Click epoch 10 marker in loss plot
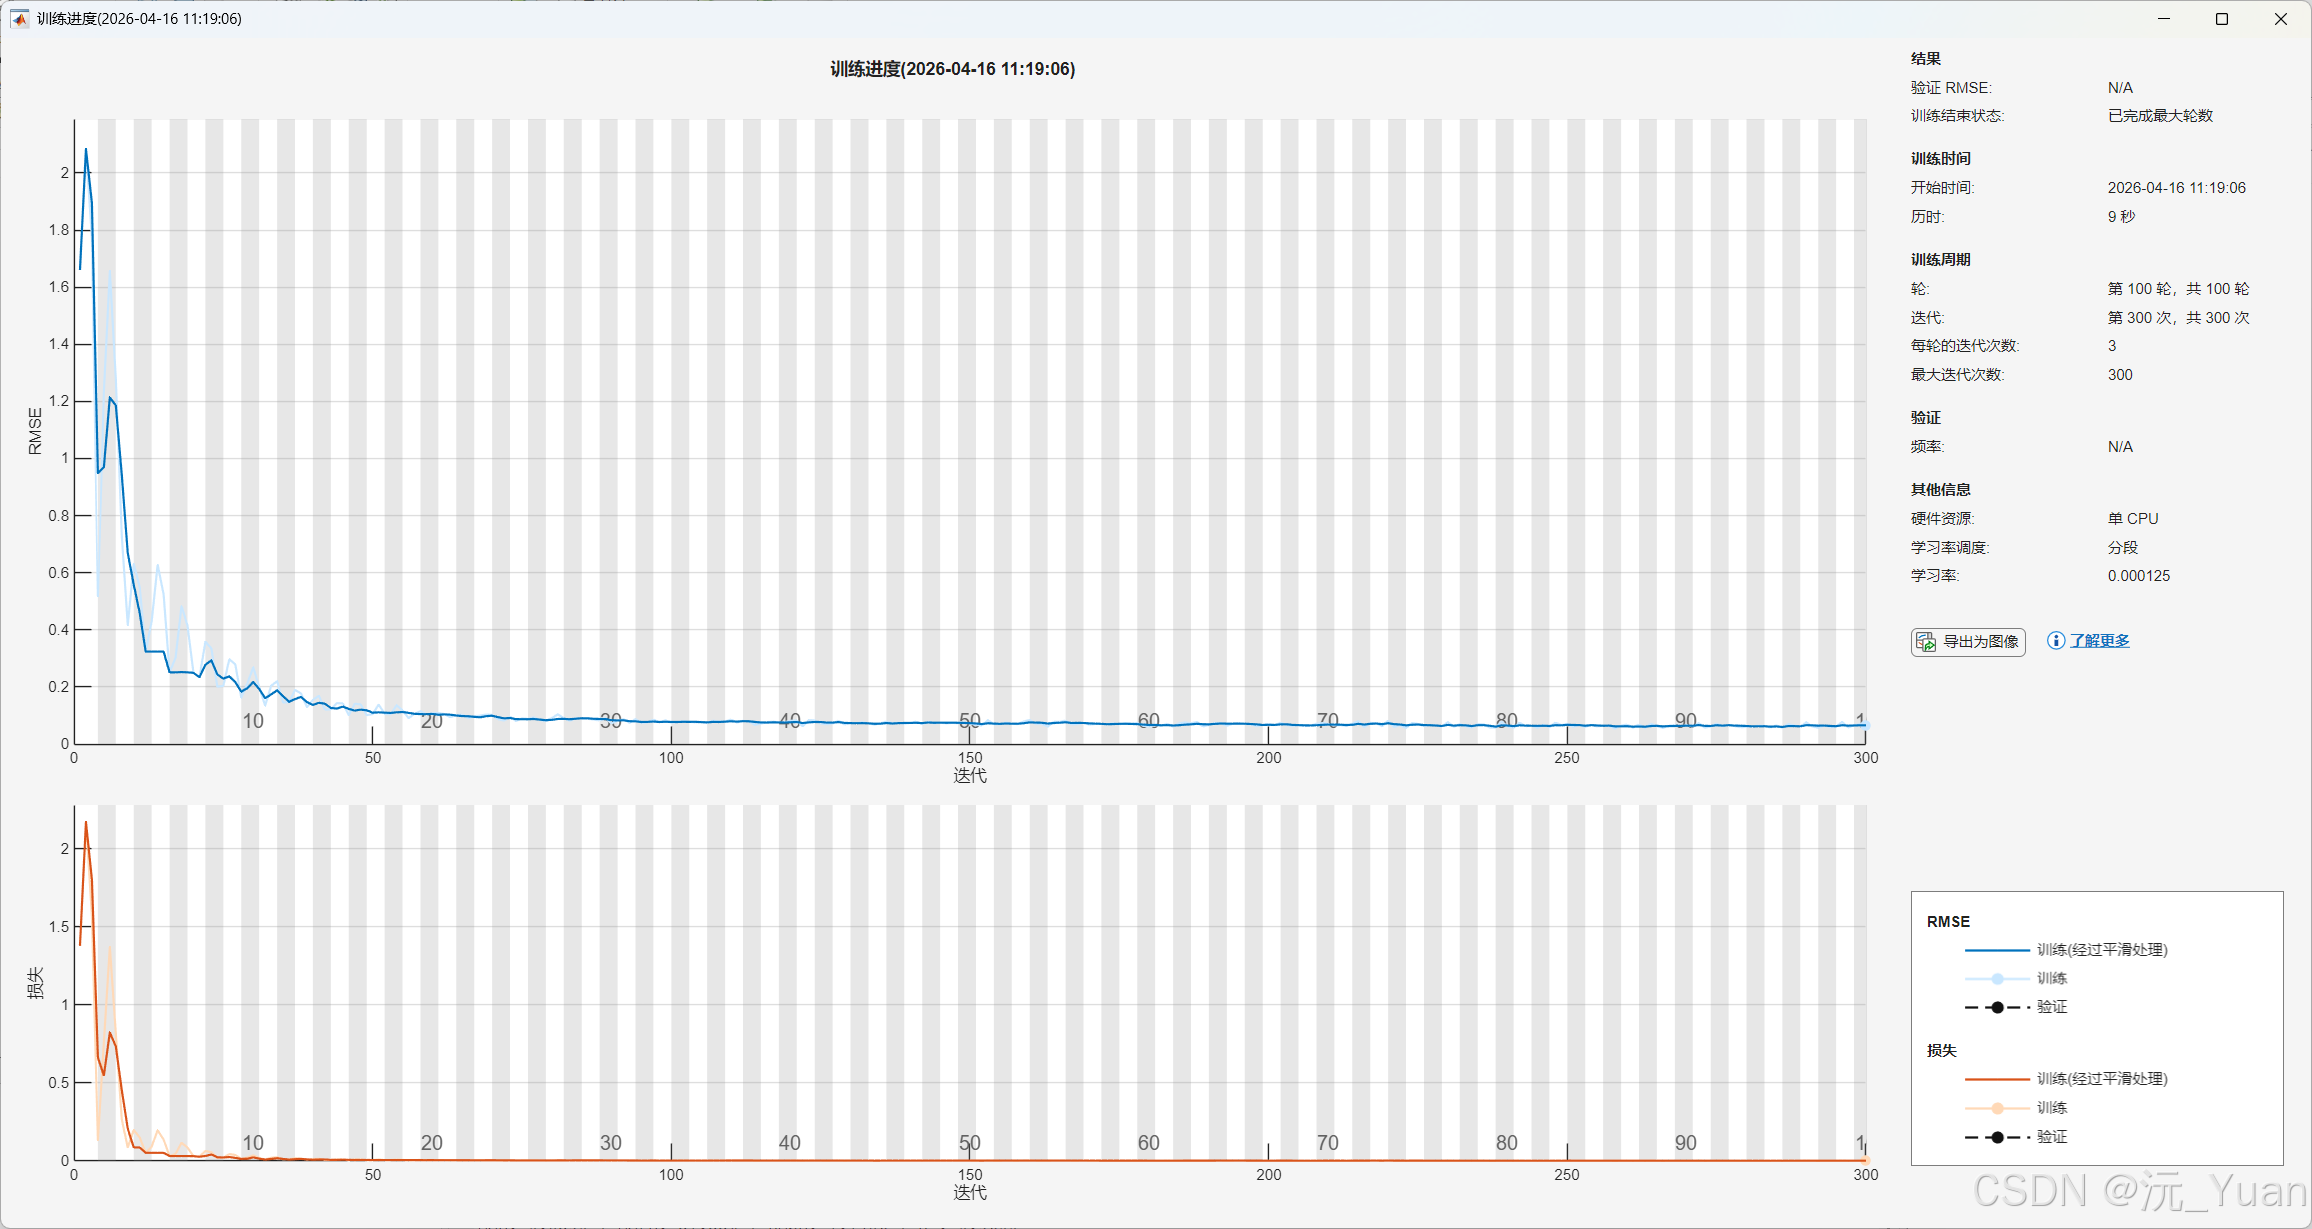This screenshot has height=1229, width=2312. pos(253,1142)
